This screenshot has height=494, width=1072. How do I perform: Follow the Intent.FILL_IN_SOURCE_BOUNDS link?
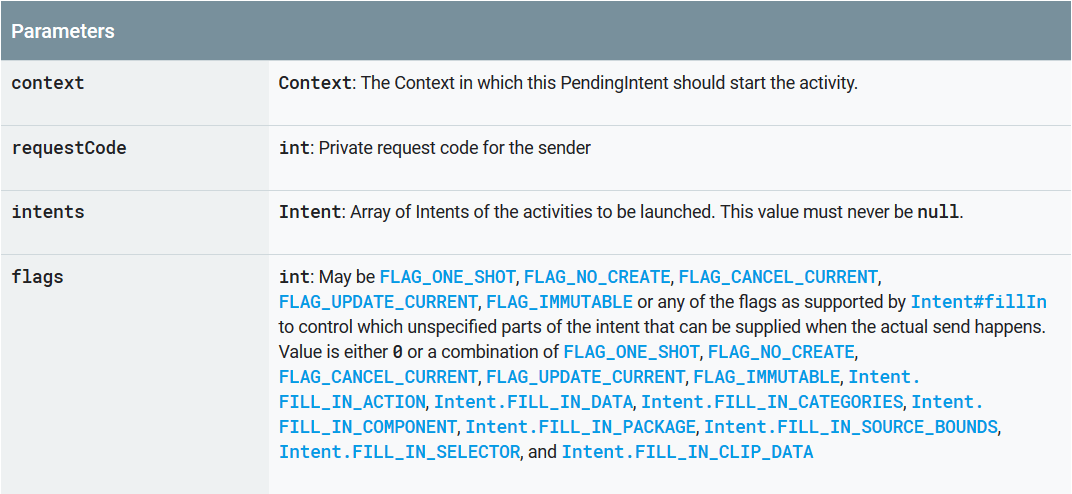coord(851,427)
